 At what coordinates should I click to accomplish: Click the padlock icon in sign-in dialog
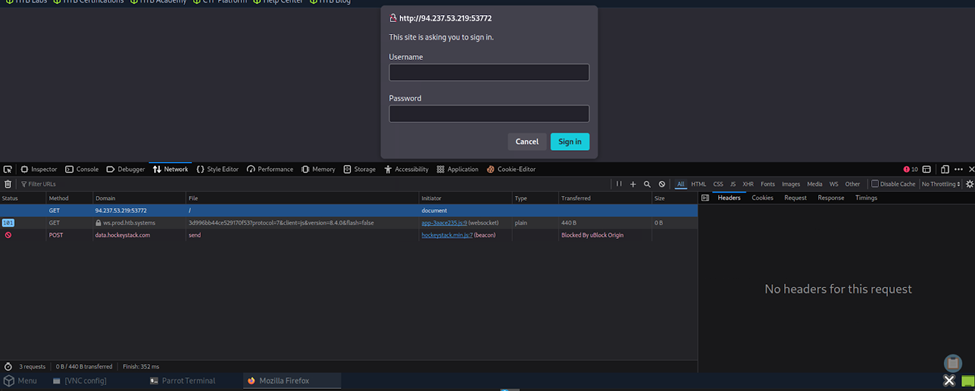point(393,19)
